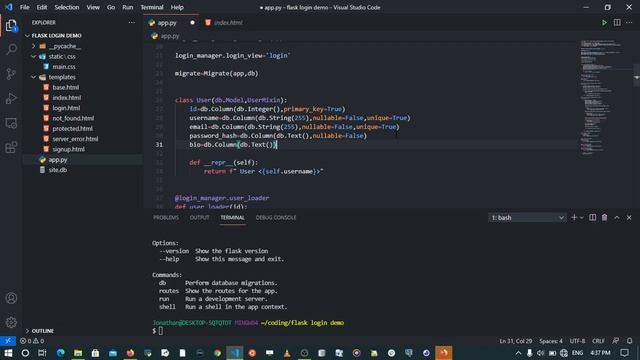Open Manage gear settings menu
Viewport: 640px width, 360px height.
coord(11,322)
